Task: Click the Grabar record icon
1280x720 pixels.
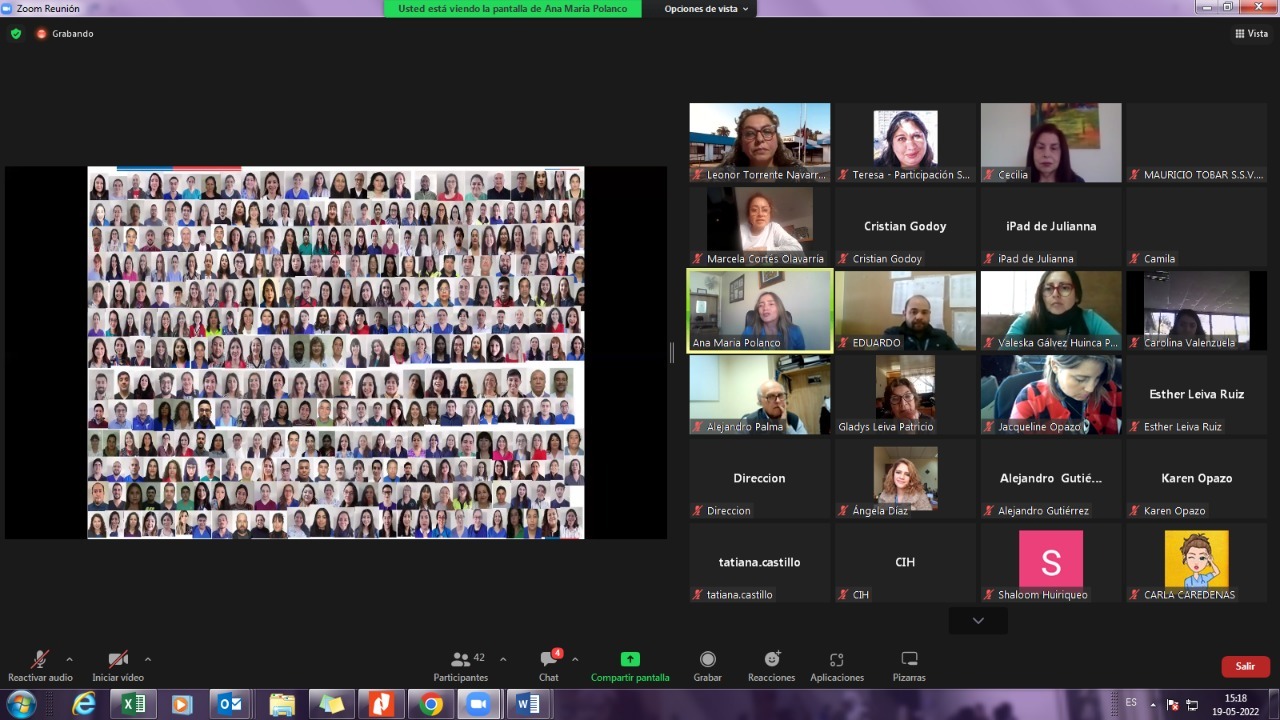Action: [707, 660]
